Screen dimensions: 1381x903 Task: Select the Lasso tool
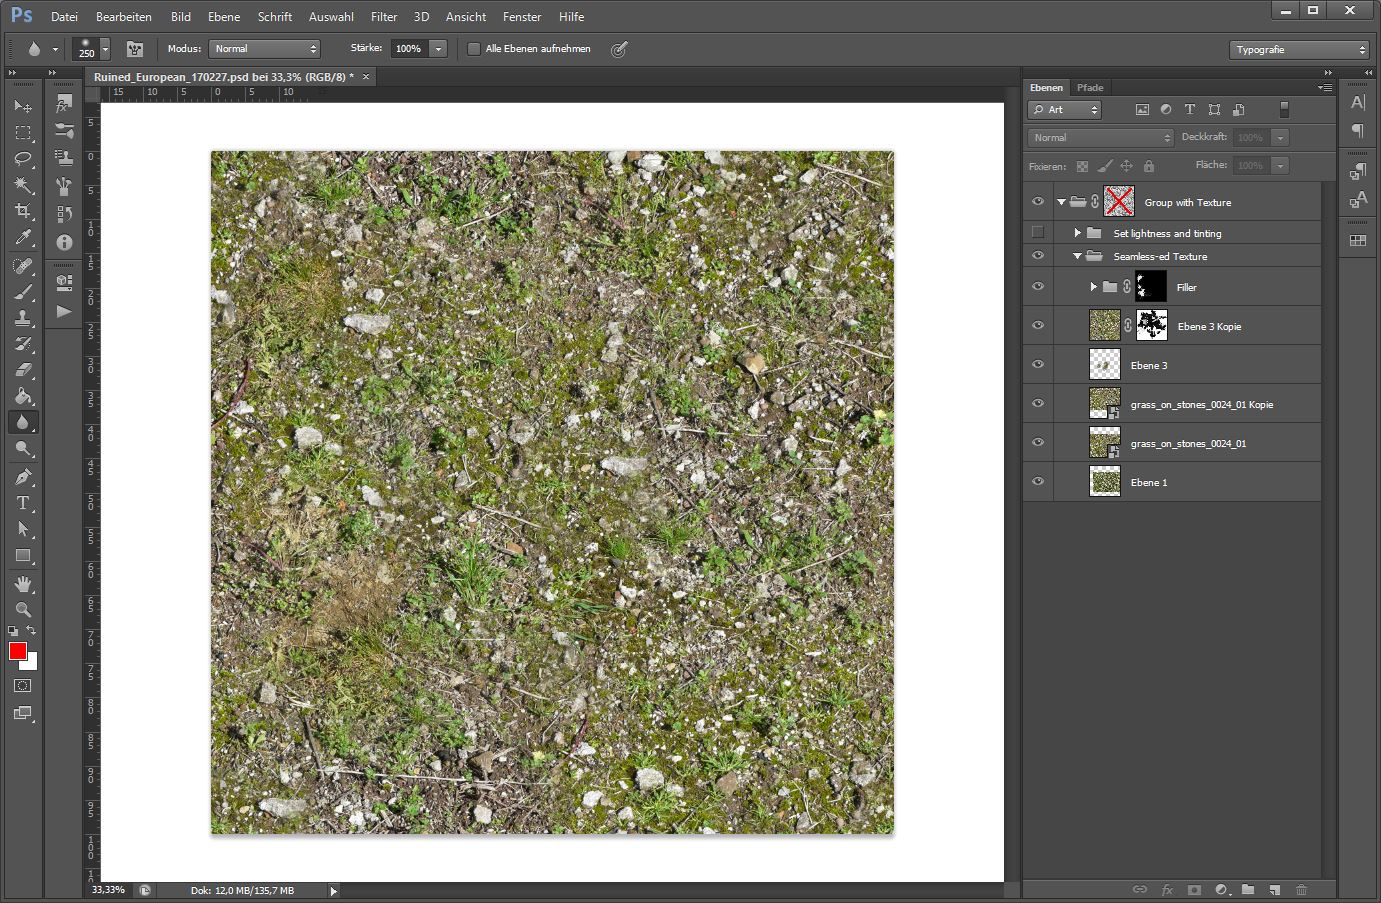(x=23, y=159)
